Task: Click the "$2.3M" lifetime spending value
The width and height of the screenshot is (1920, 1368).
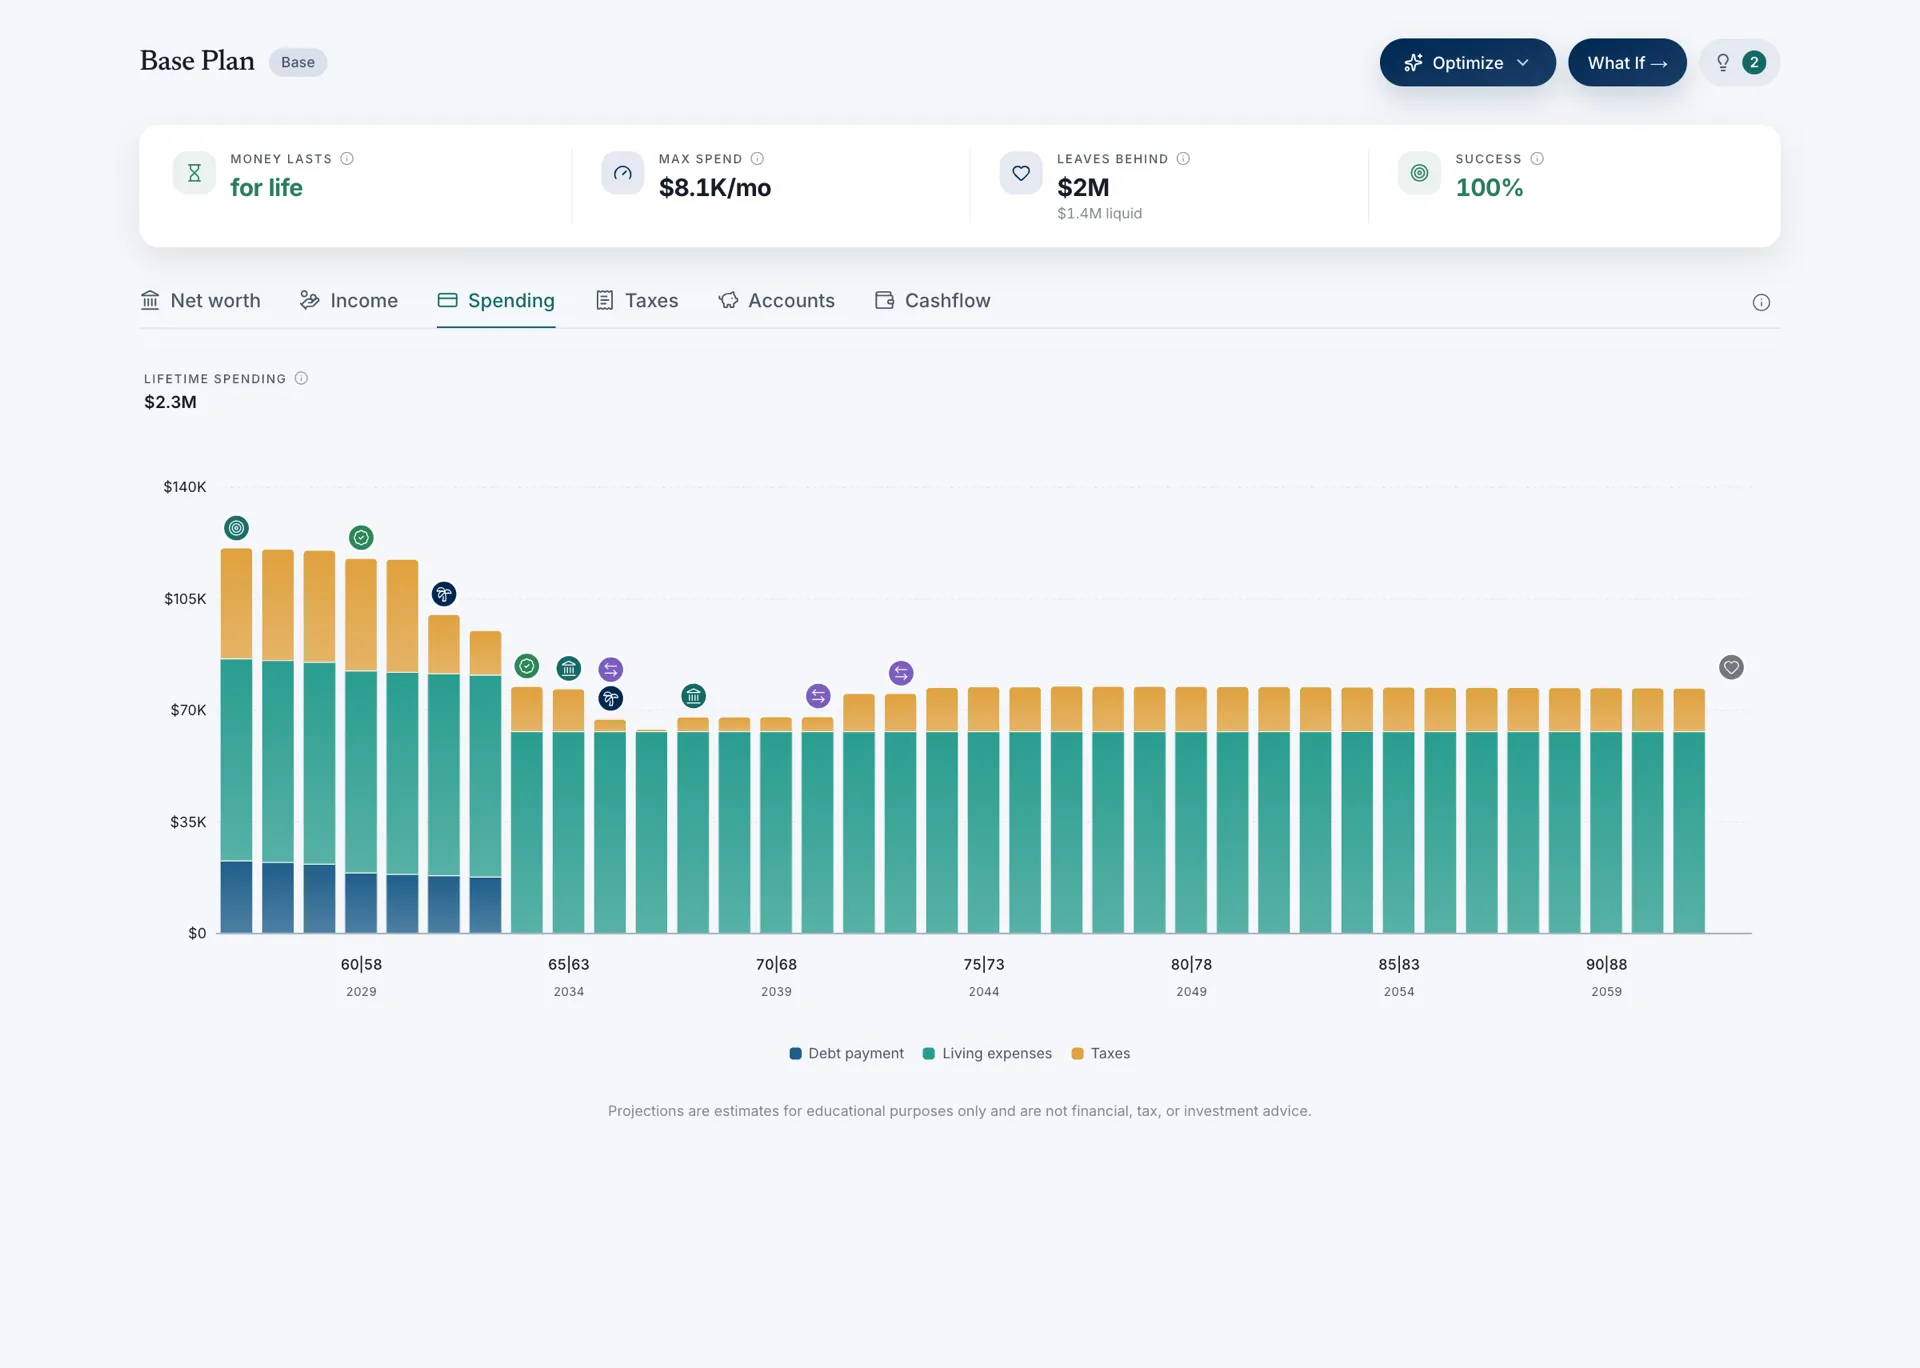Action: (x=170, y=402)
